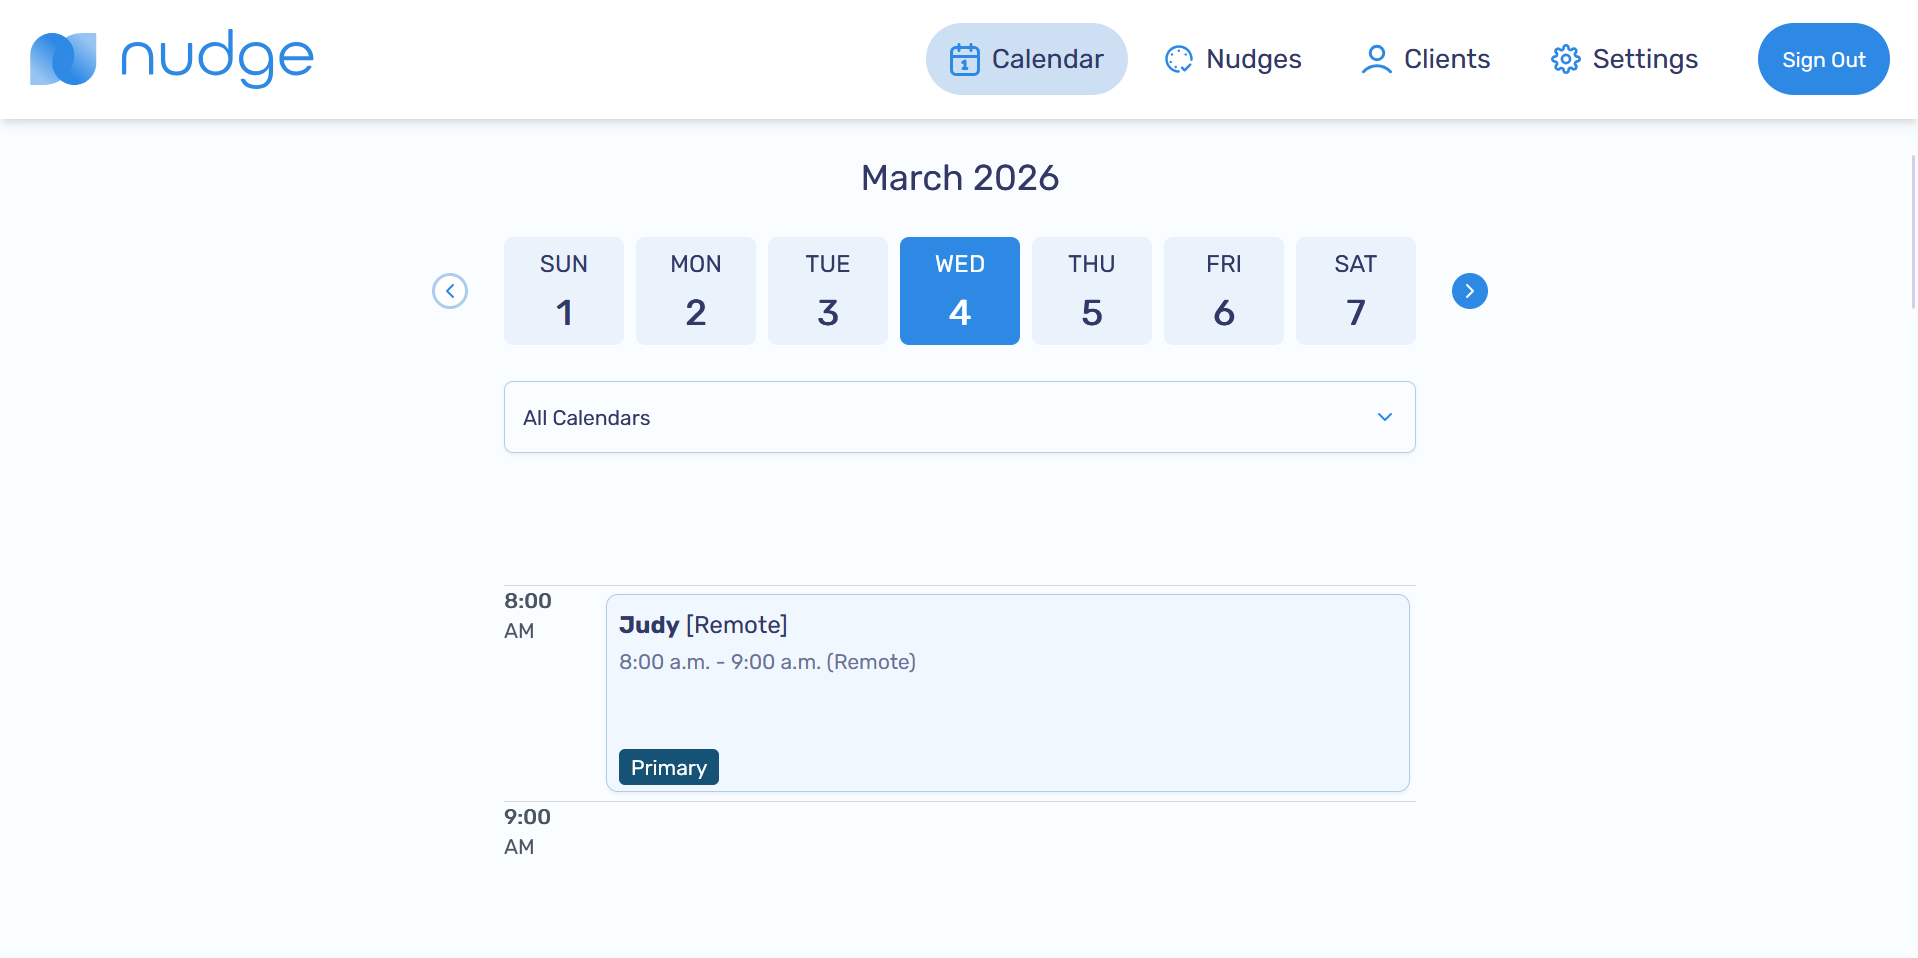Click the Clients person icon

pyautogui.click(x=1376, y=59)
